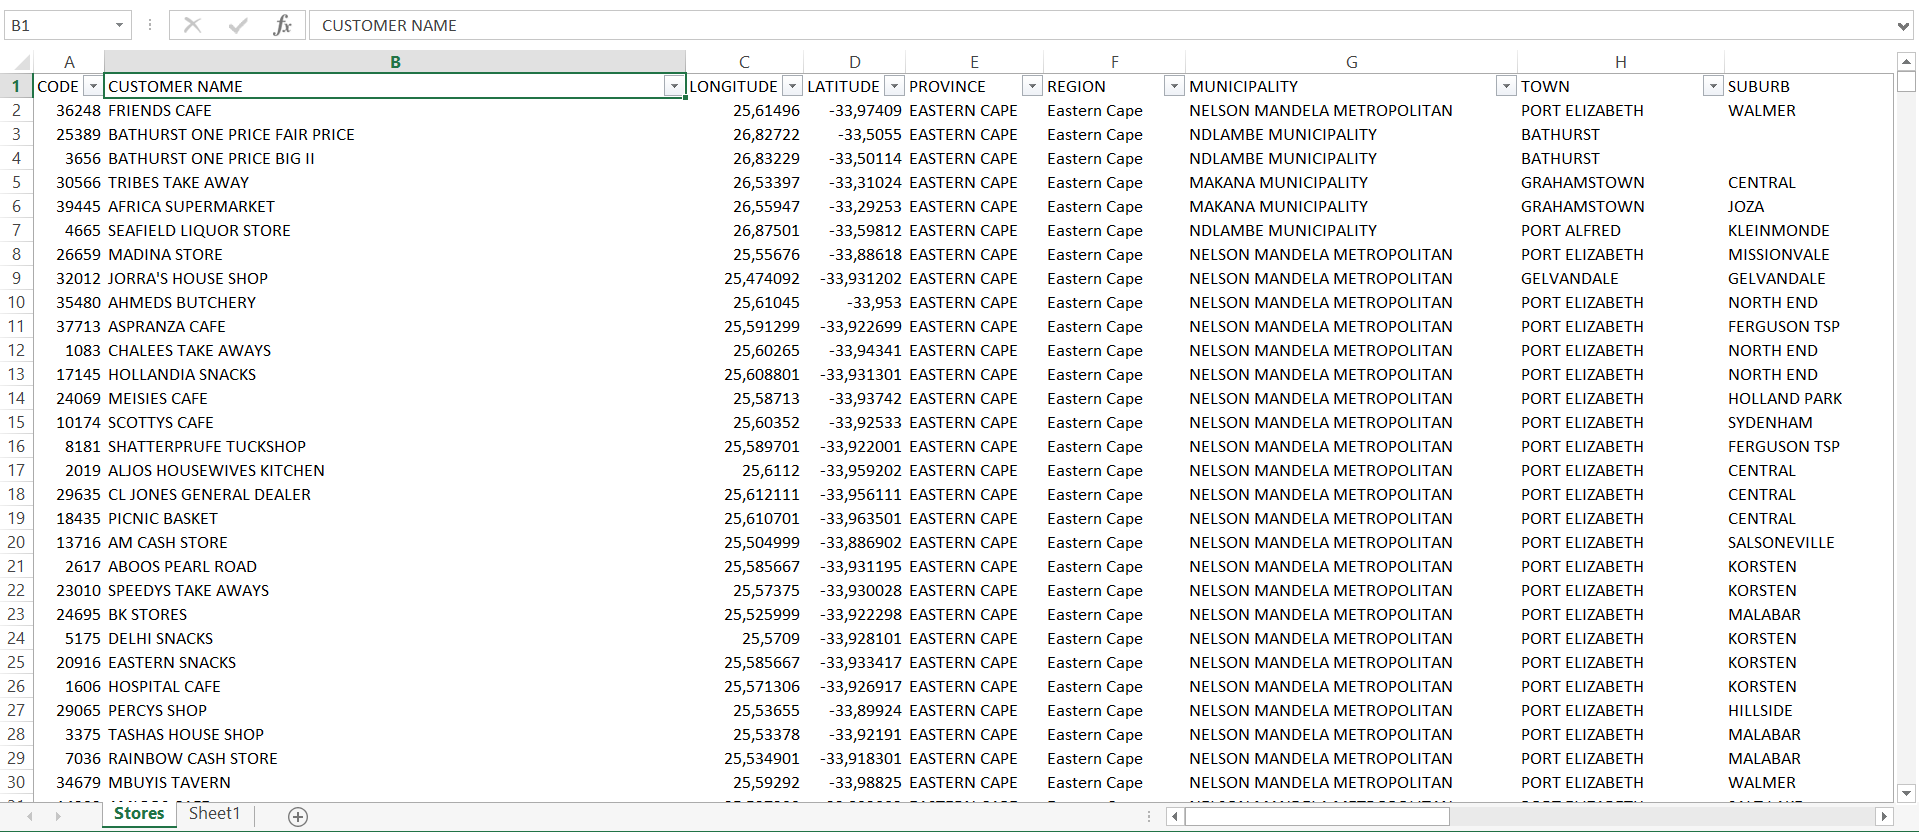Select the PICNIC BASKET cell

click(395, 519)
